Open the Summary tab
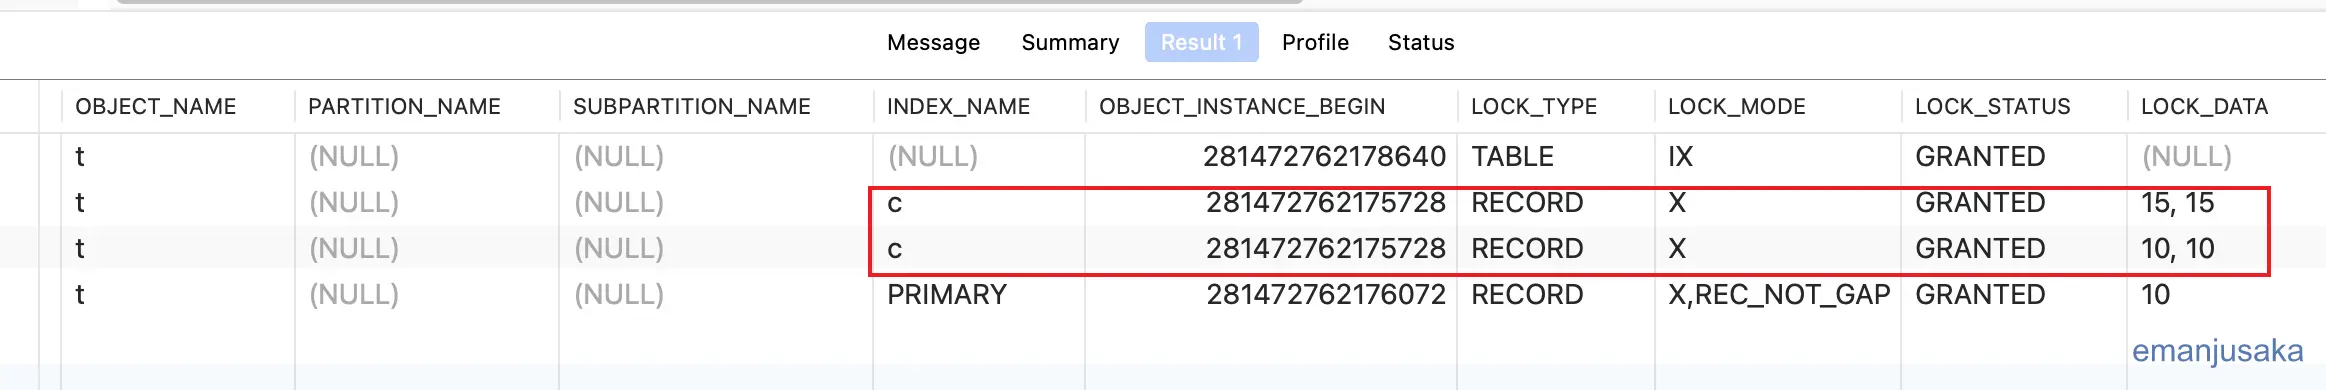2326x390 pixels. [x=1070, y=42]
